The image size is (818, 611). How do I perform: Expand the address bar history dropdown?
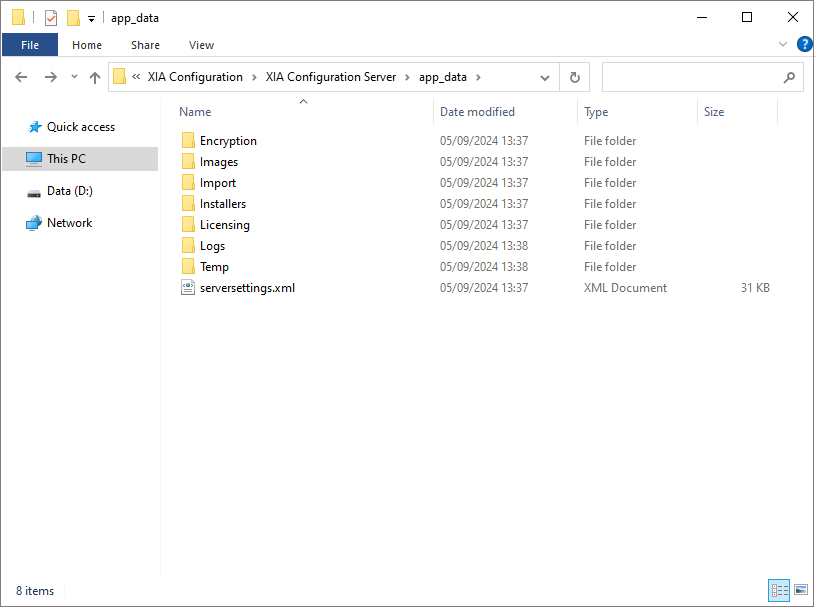coord(545,78)
